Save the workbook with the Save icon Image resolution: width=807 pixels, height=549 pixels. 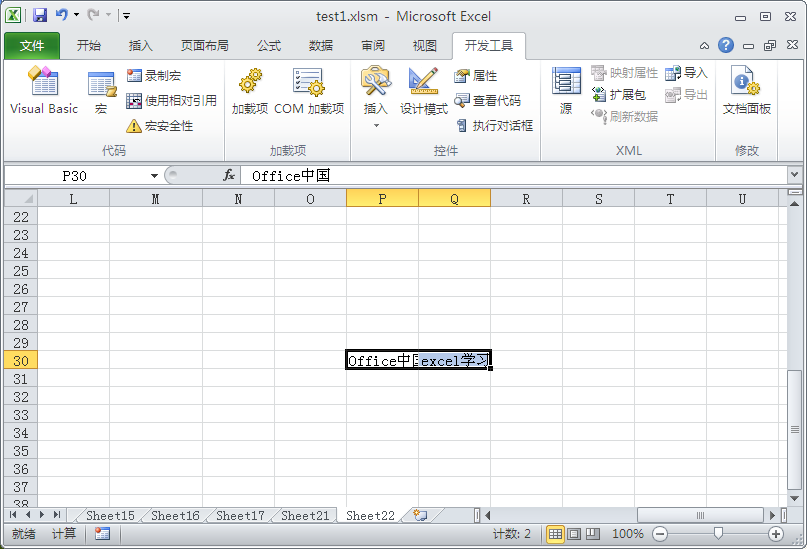coord(40,15)
